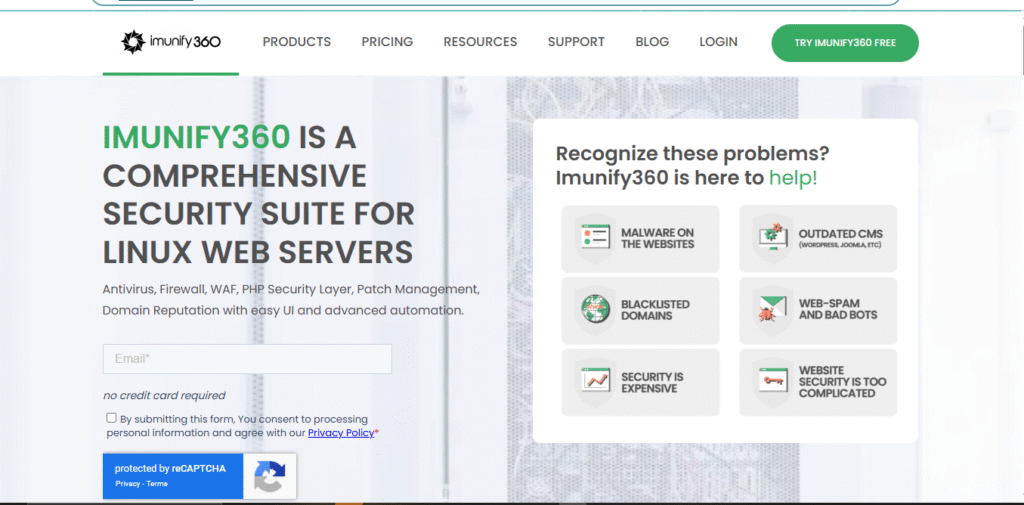Select the Security is Expensive text

(x=652, y=382)
